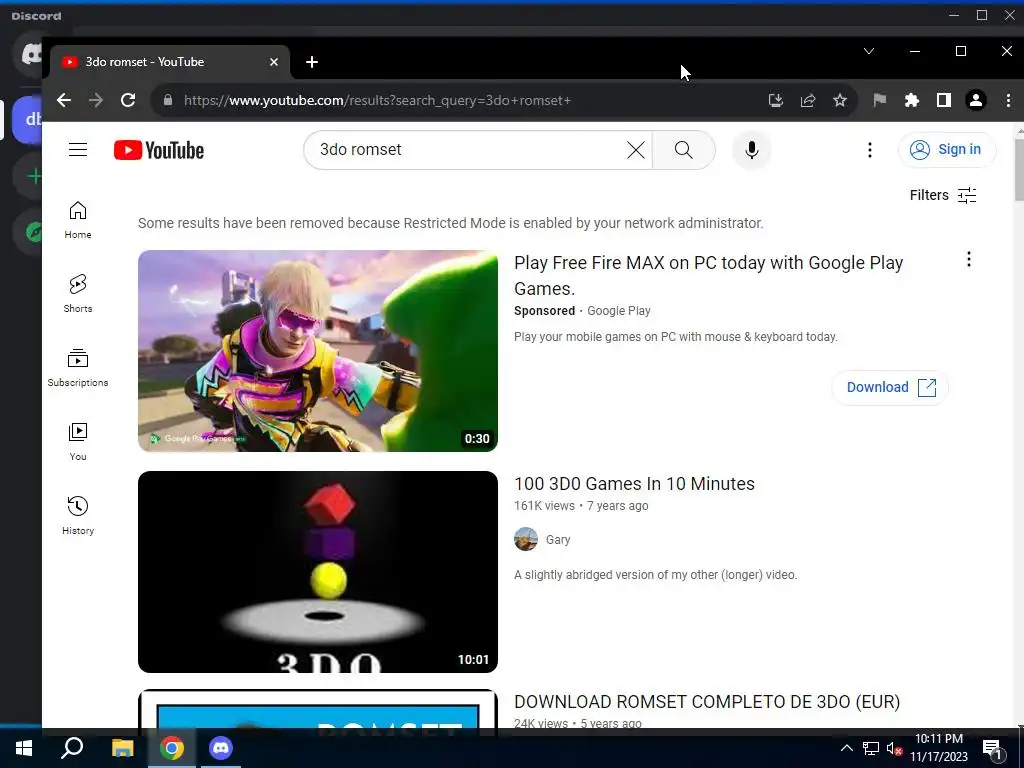Click the Free Fire MAX ad title

[x=708, y=276]
